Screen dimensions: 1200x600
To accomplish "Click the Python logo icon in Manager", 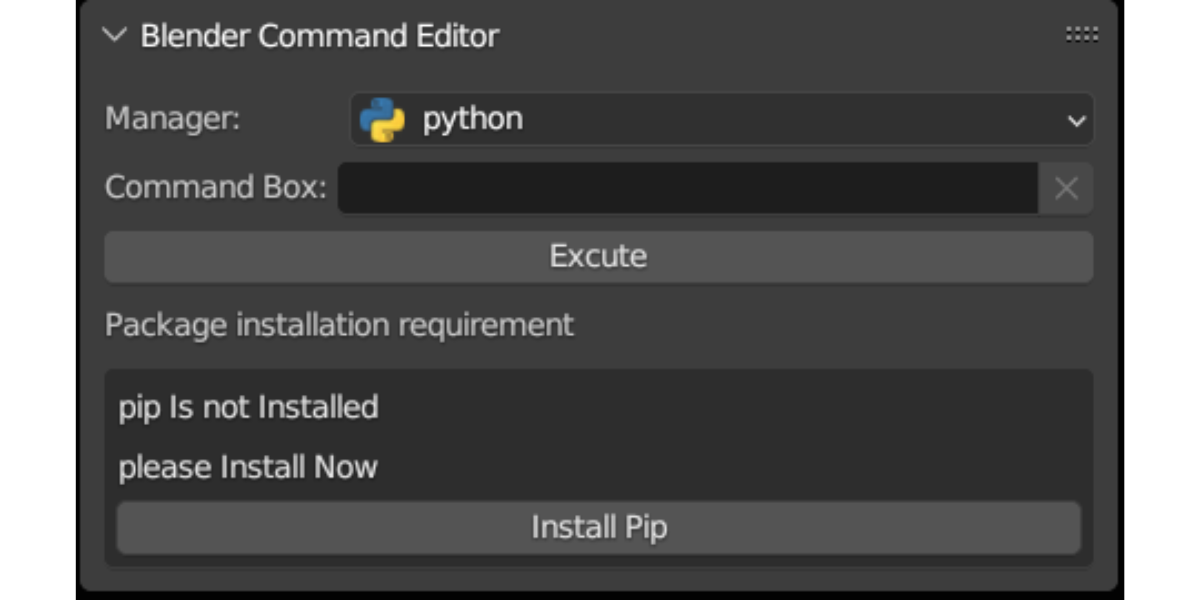I will coord(382,120).
